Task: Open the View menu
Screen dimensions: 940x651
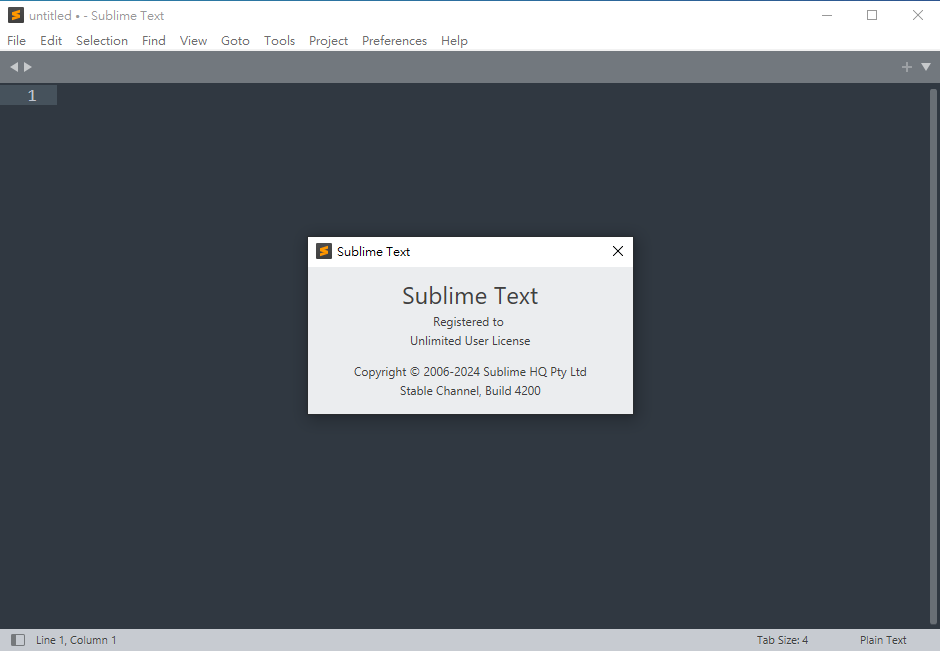Action: click(x=193, y=41)
